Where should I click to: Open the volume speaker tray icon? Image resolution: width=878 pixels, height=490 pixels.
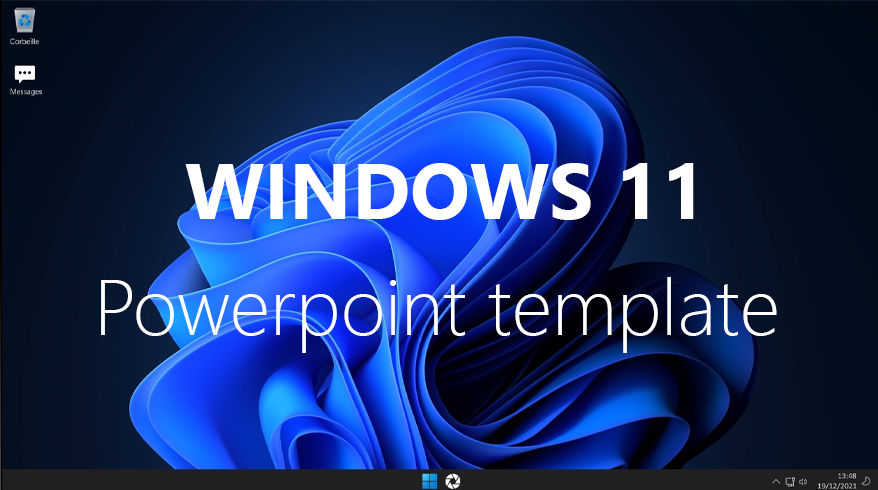click(803, 481)
